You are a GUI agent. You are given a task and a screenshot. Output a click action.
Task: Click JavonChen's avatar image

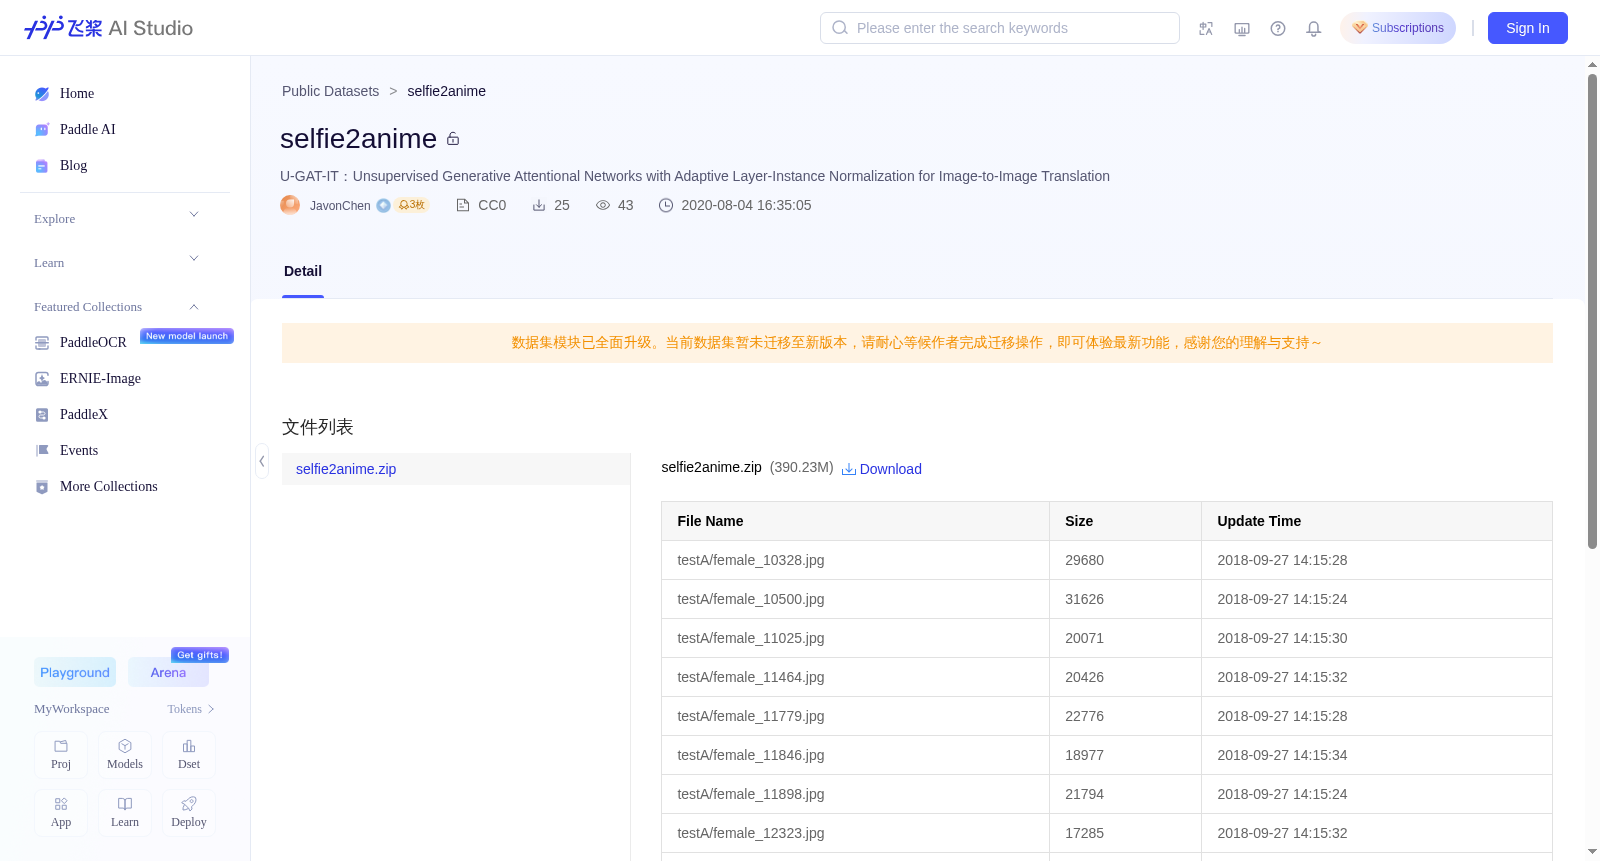[x=290, y=205]
